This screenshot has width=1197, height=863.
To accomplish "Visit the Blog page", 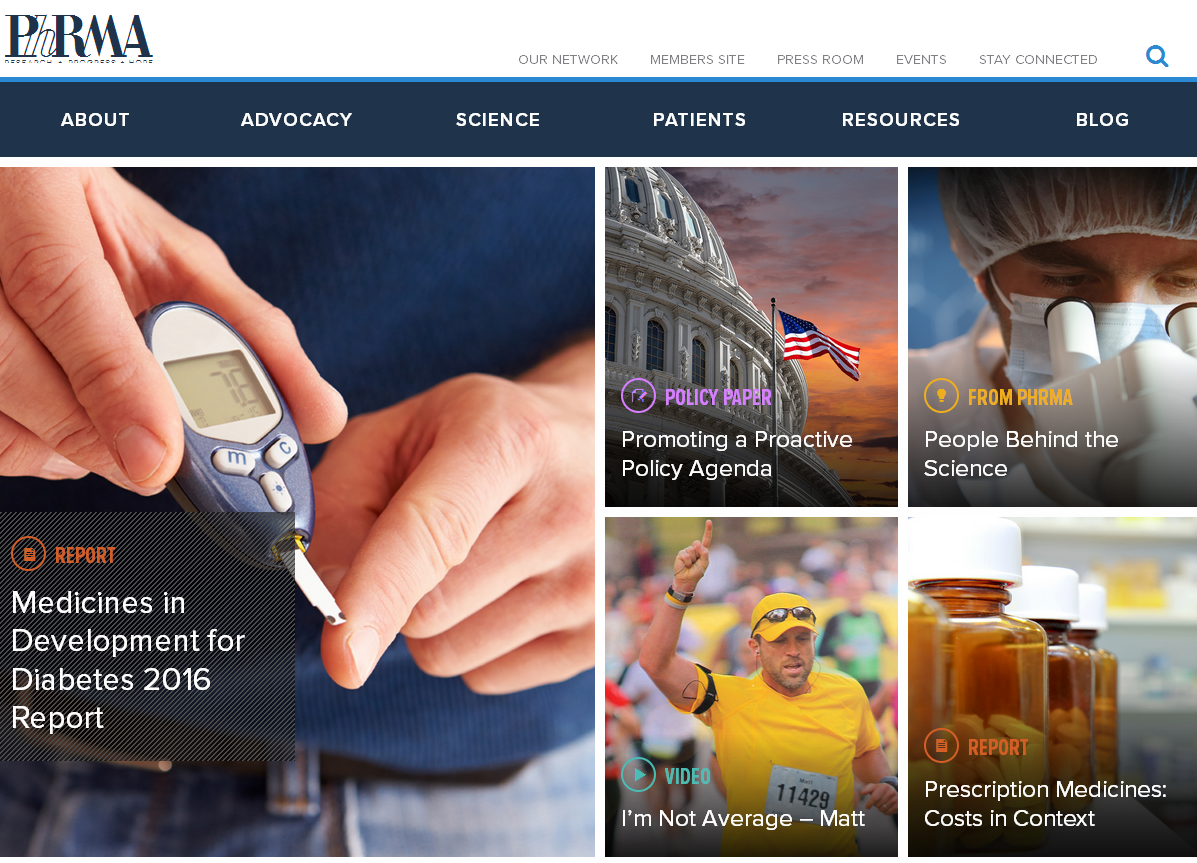I will coord(1102,119).
